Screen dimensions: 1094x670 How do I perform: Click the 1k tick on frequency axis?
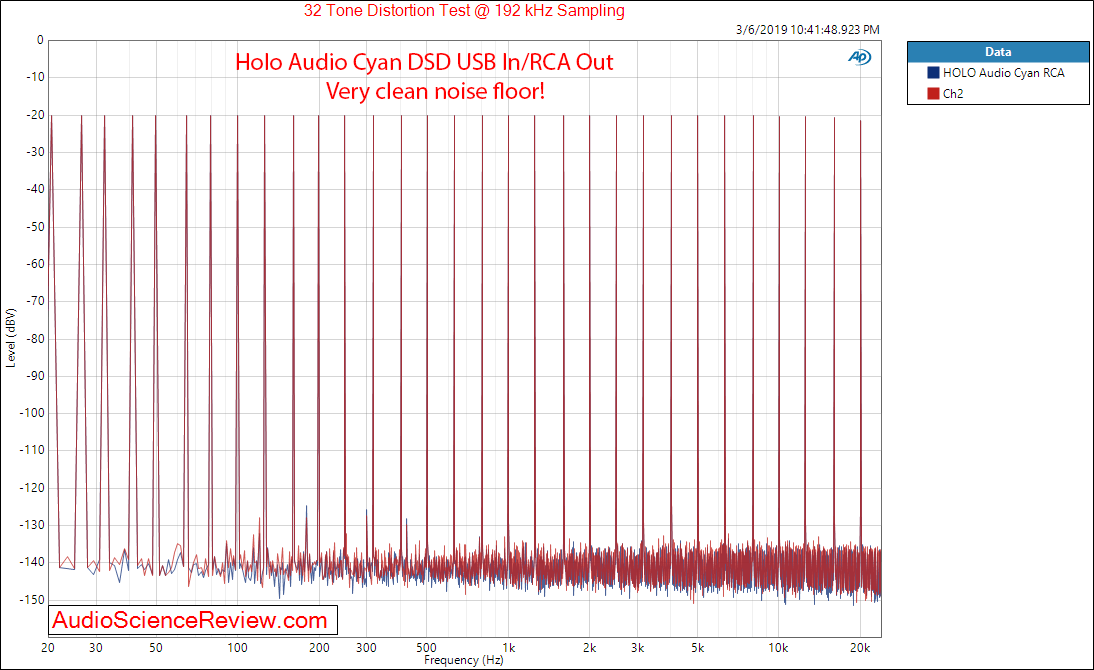pyautogui.click(x=509, y=648)
